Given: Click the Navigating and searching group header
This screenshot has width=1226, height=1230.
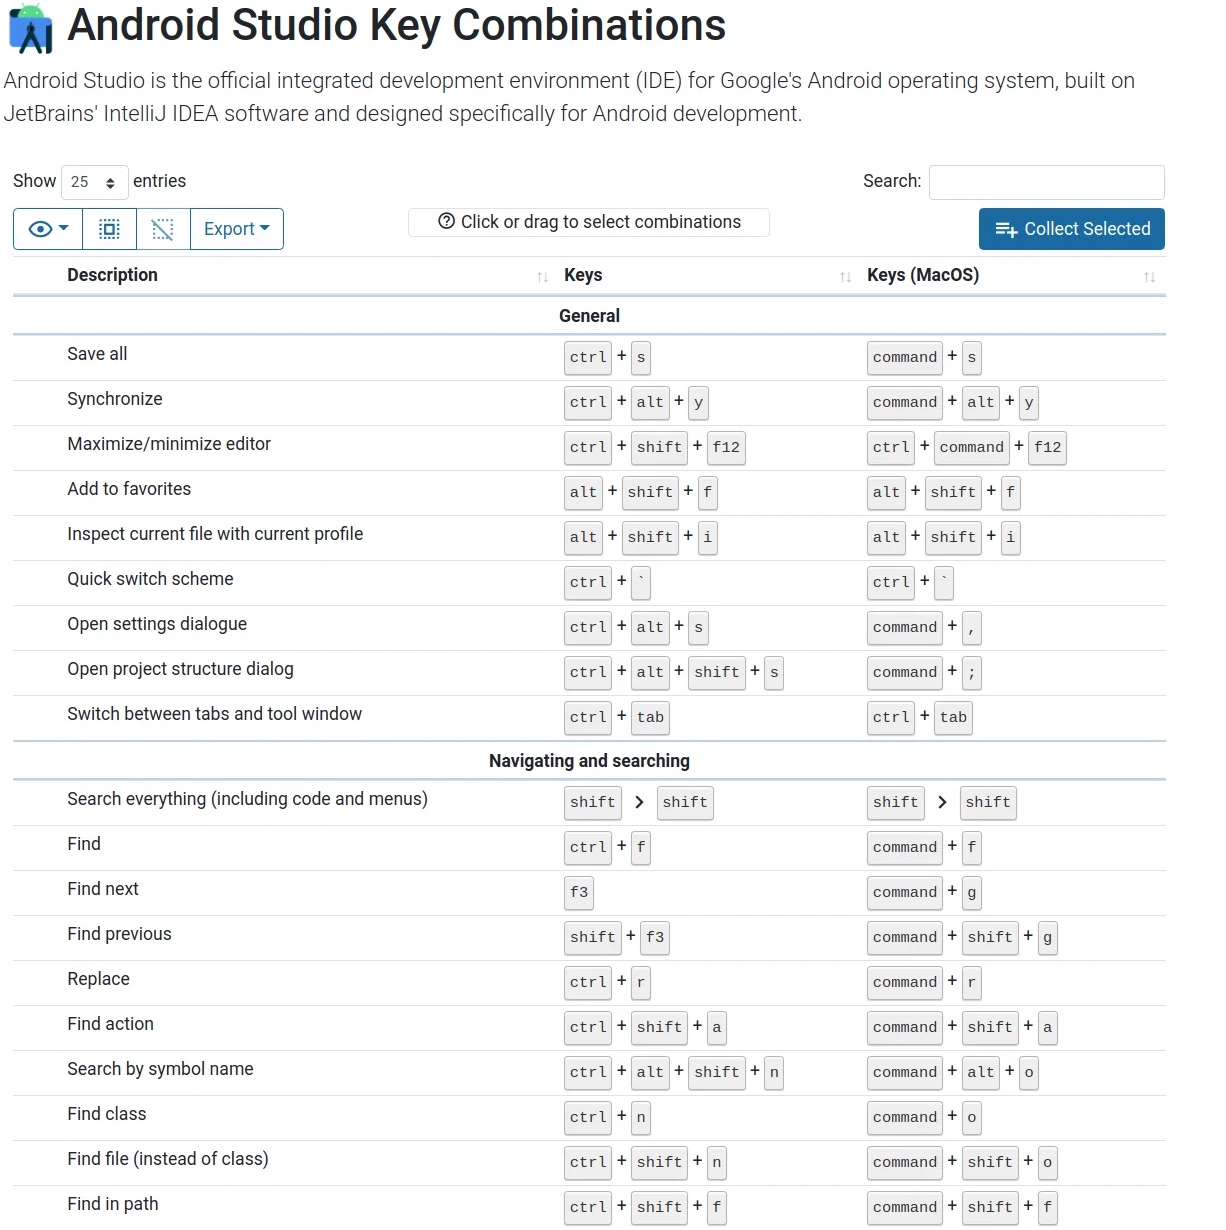Looking at the screenshot, I should [589, 761].
